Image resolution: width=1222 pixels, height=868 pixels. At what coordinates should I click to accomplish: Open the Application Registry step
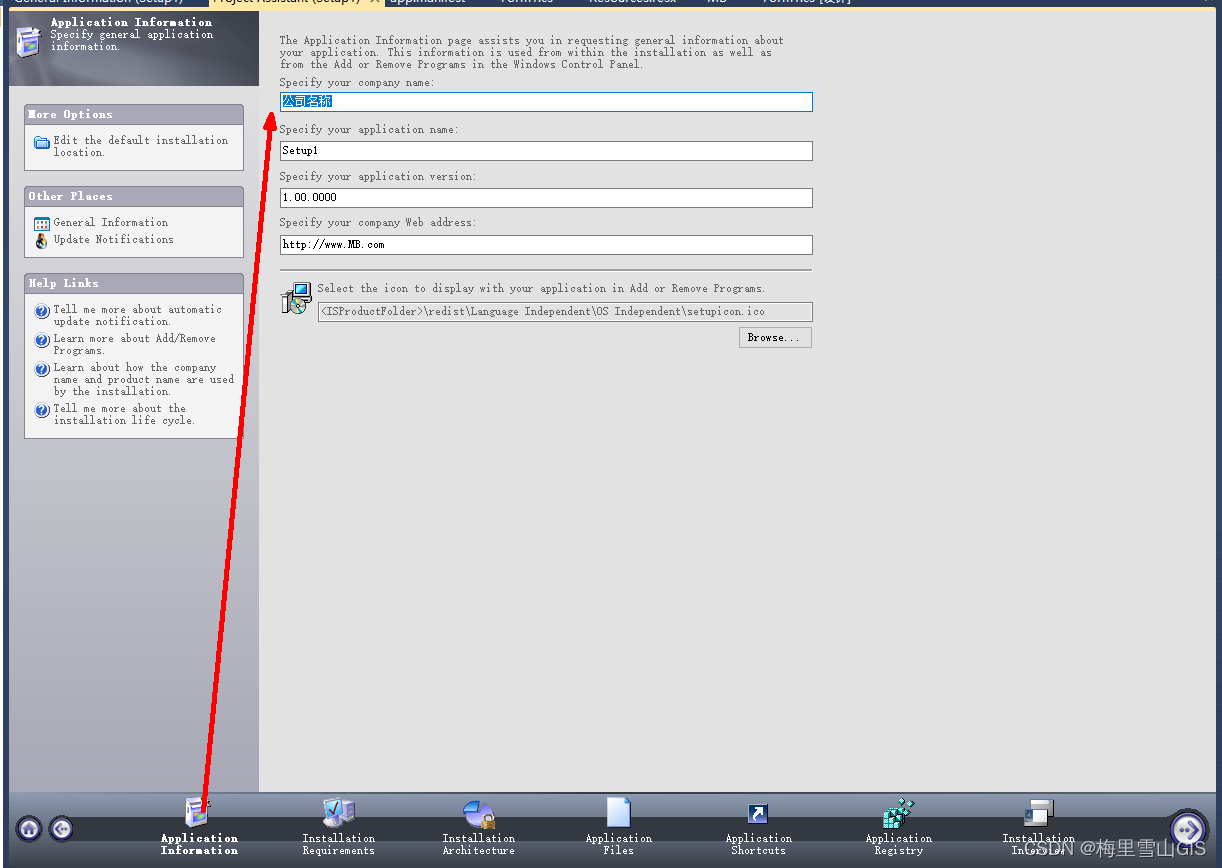898,827
